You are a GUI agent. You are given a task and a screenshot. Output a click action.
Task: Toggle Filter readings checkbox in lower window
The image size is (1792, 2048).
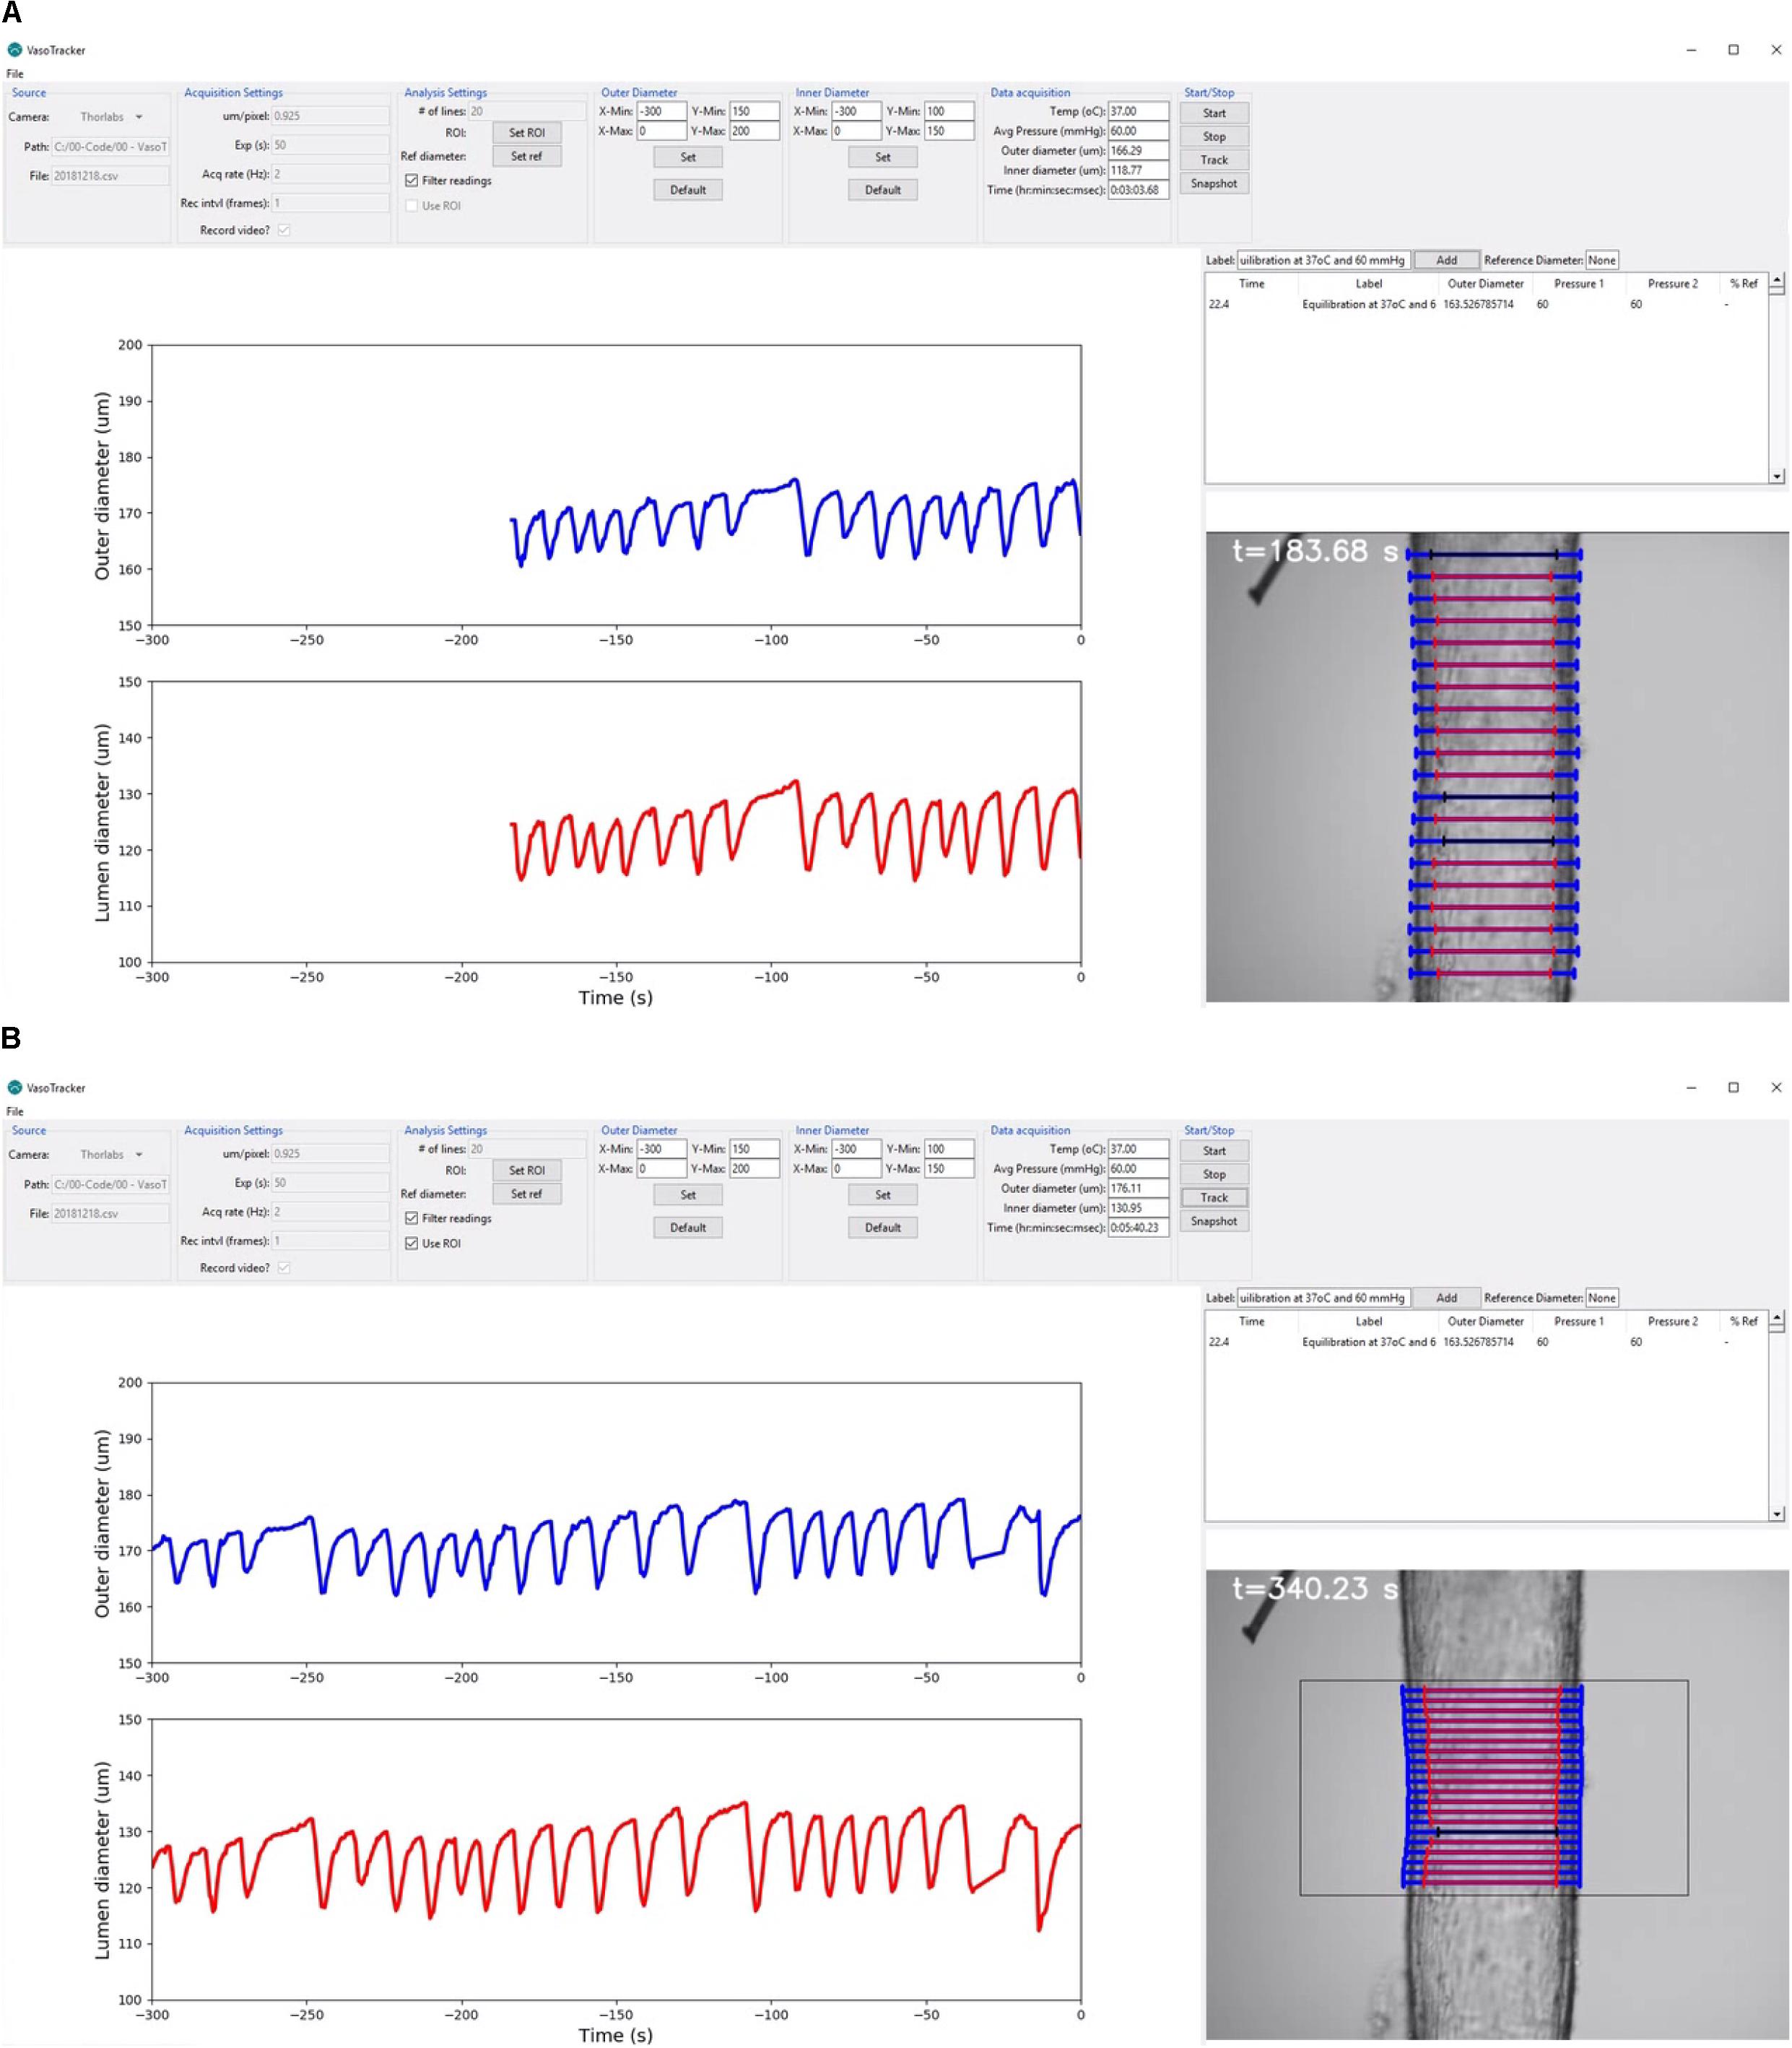(x=411, y=1218)
